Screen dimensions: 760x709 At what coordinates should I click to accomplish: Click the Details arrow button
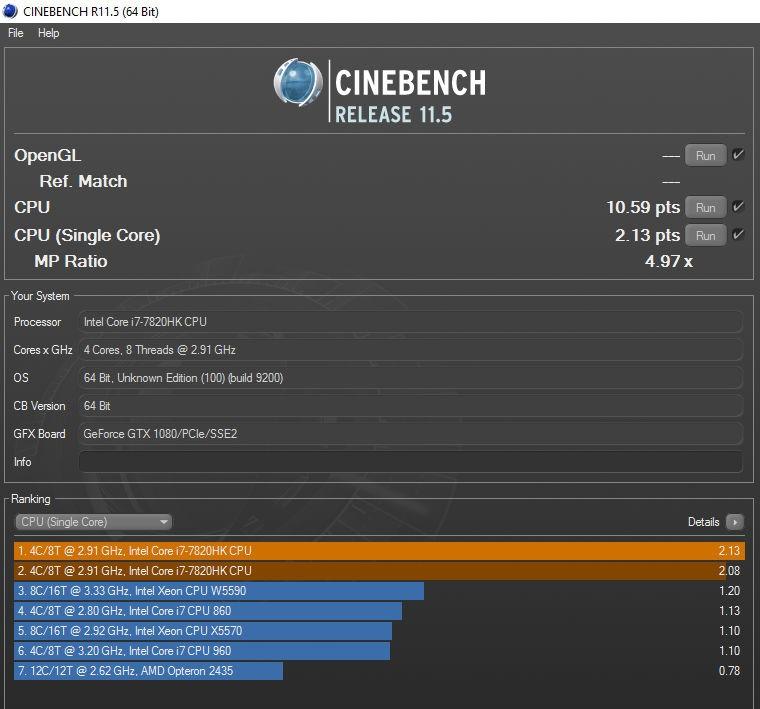(735, 522)
